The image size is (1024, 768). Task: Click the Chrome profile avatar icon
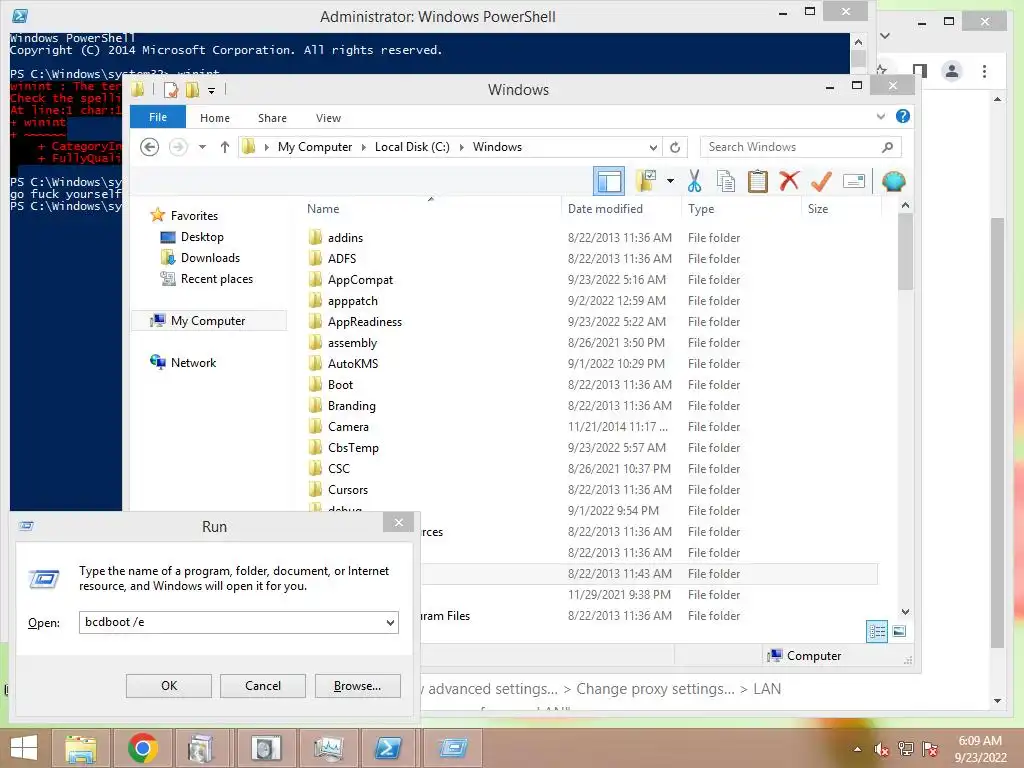pos(952,71)
